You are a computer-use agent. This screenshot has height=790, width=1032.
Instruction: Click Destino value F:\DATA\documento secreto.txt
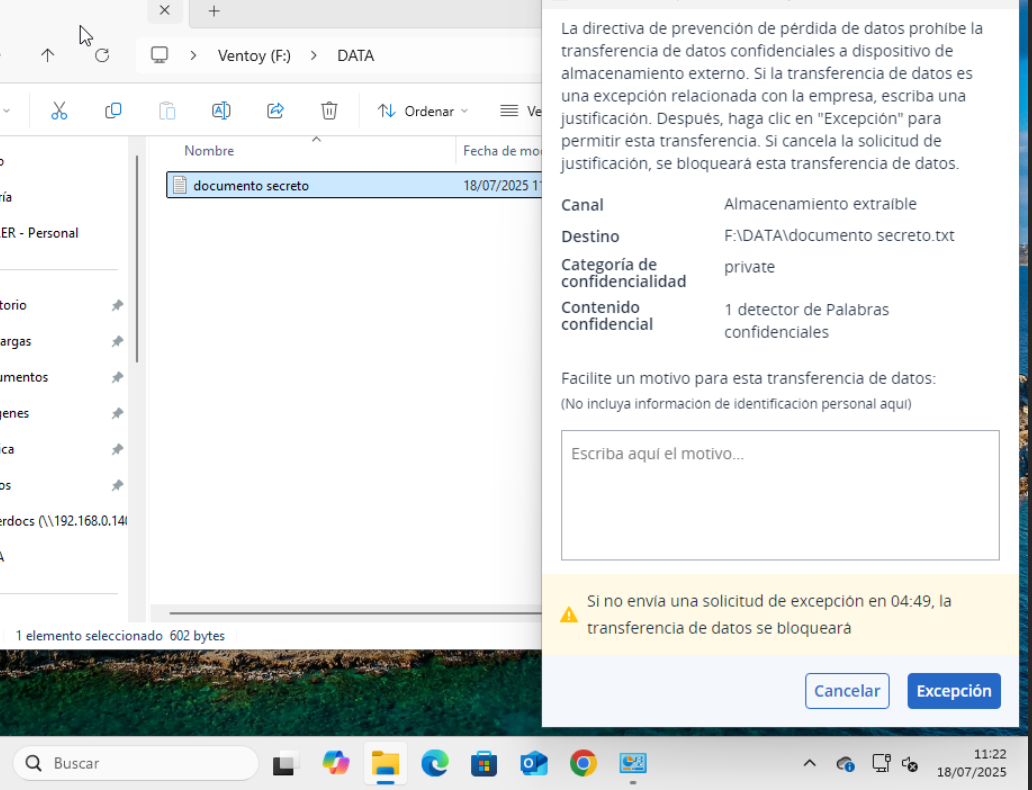[839, 235]
